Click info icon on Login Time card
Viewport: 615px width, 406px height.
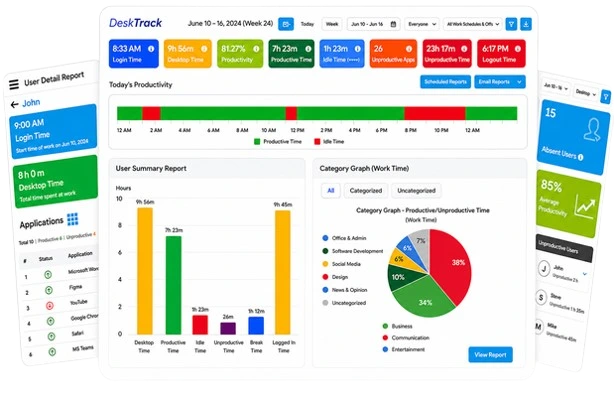click(151, 49)
